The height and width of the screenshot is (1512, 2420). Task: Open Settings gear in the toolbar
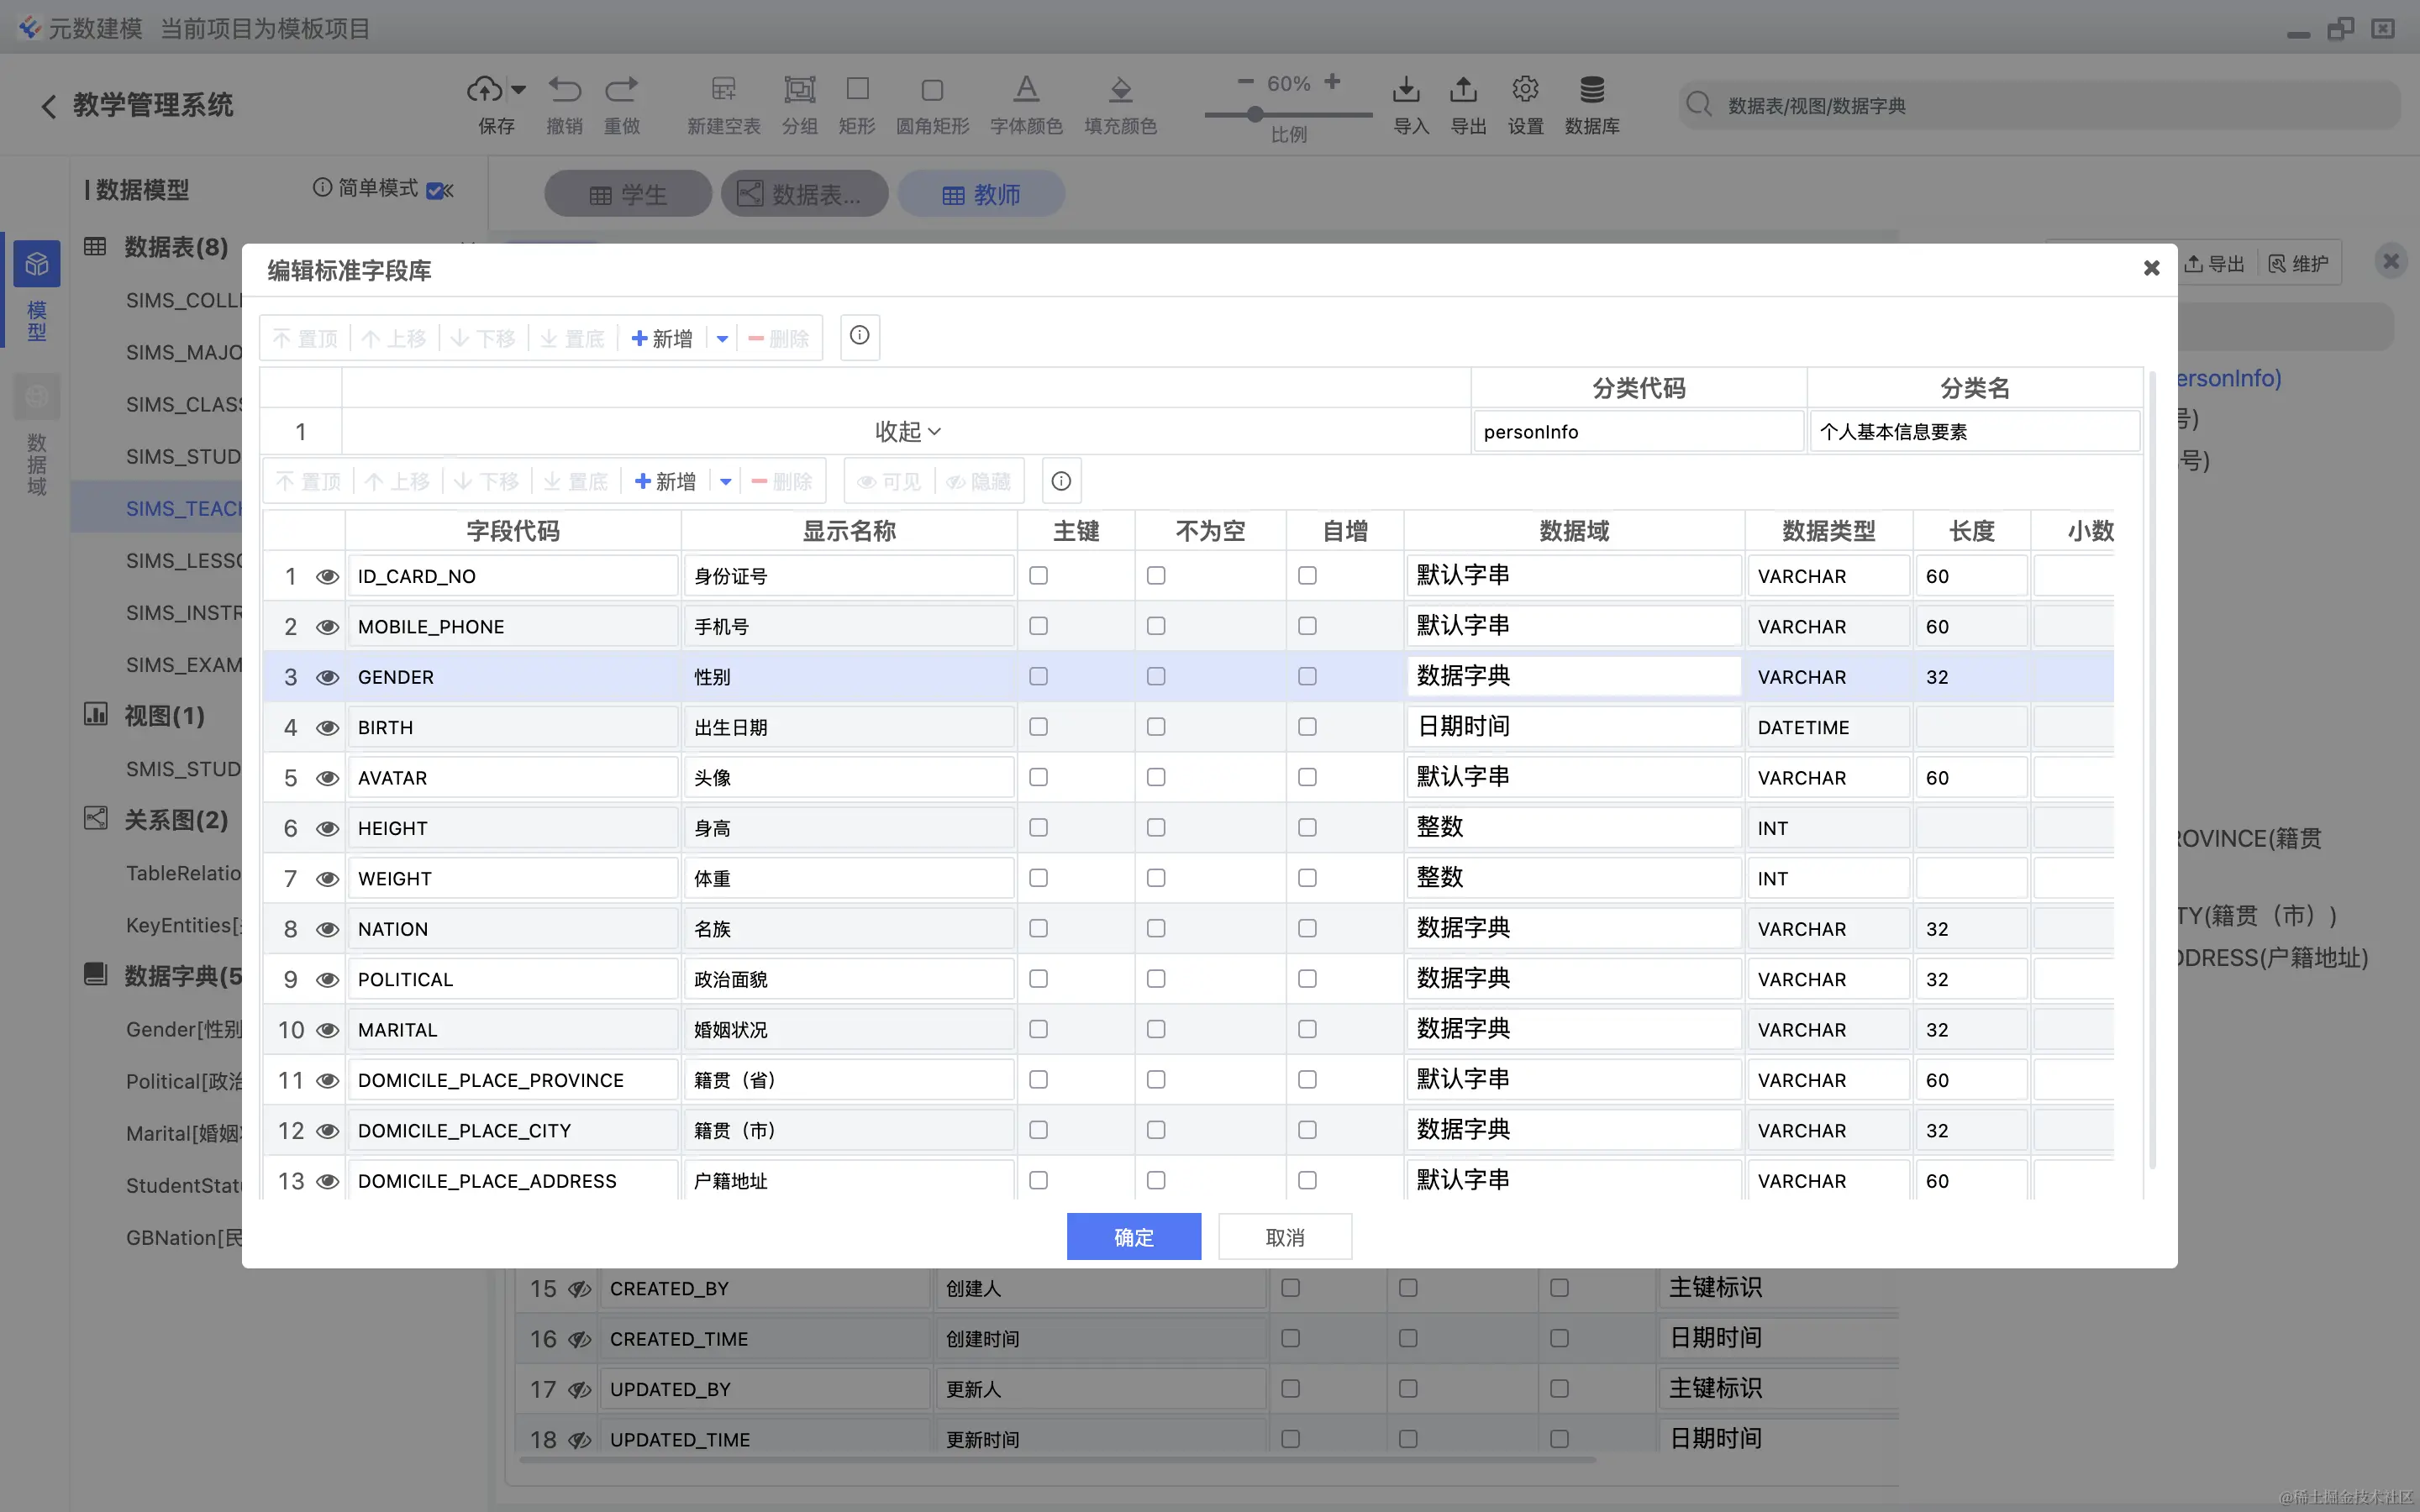coord(1524,91)
